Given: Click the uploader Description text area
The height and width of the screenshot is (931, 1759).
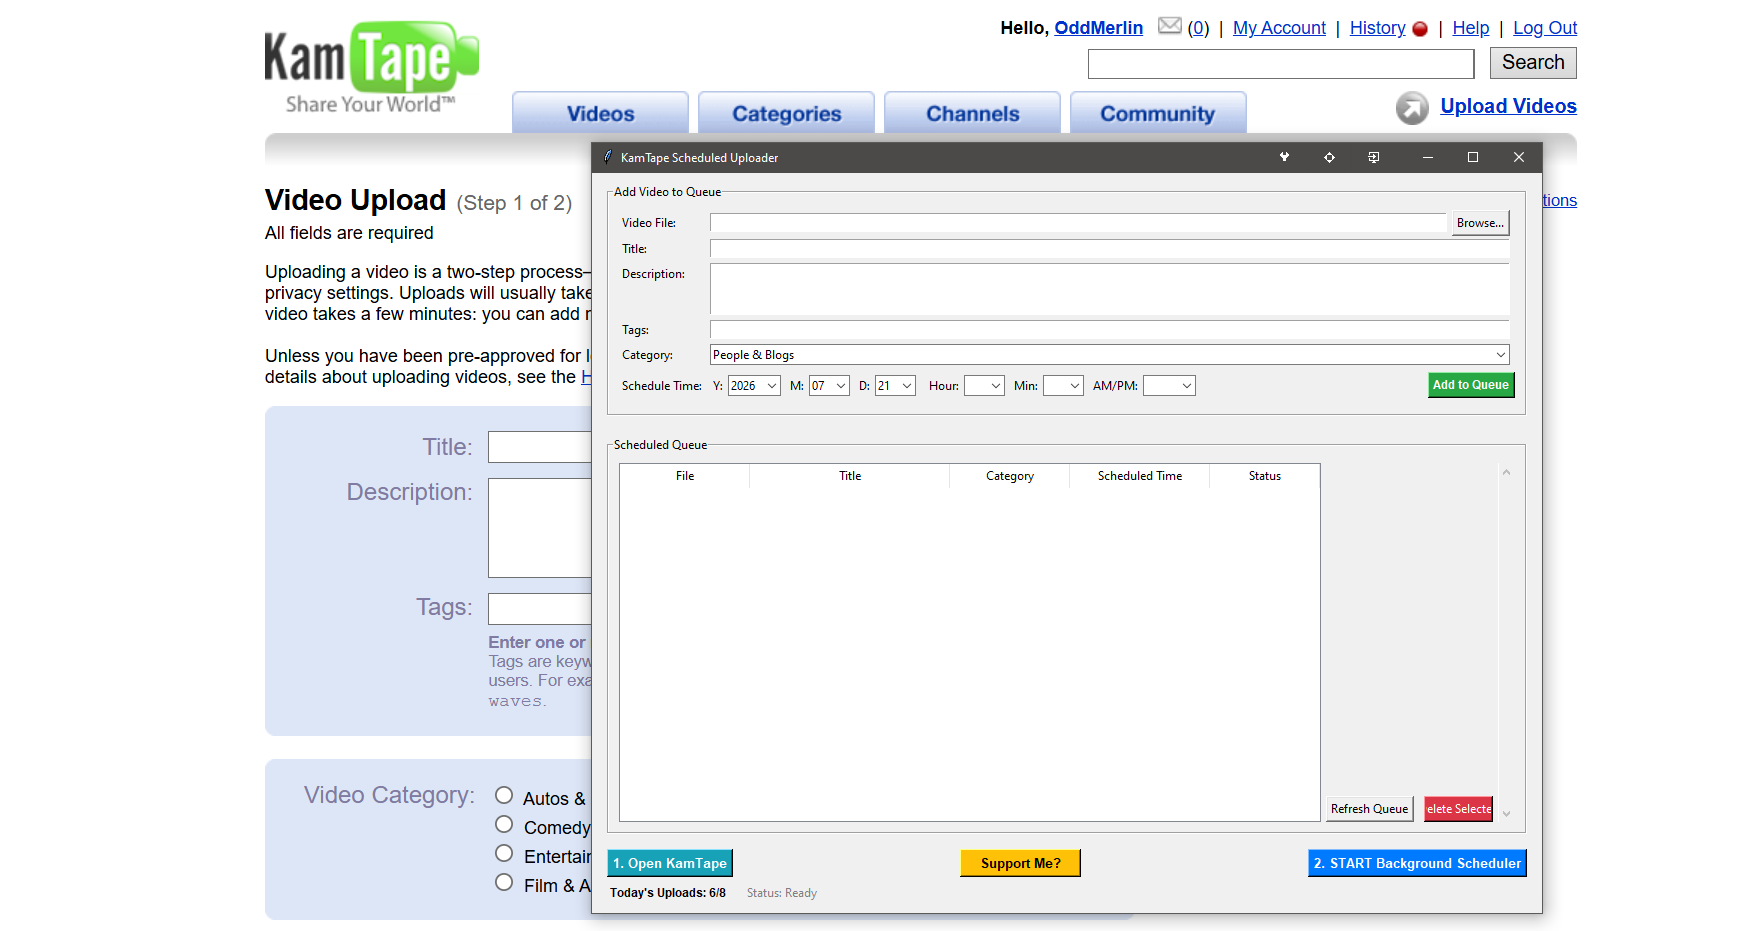Looking at the screenshot, I should (x=1109, y=289).
